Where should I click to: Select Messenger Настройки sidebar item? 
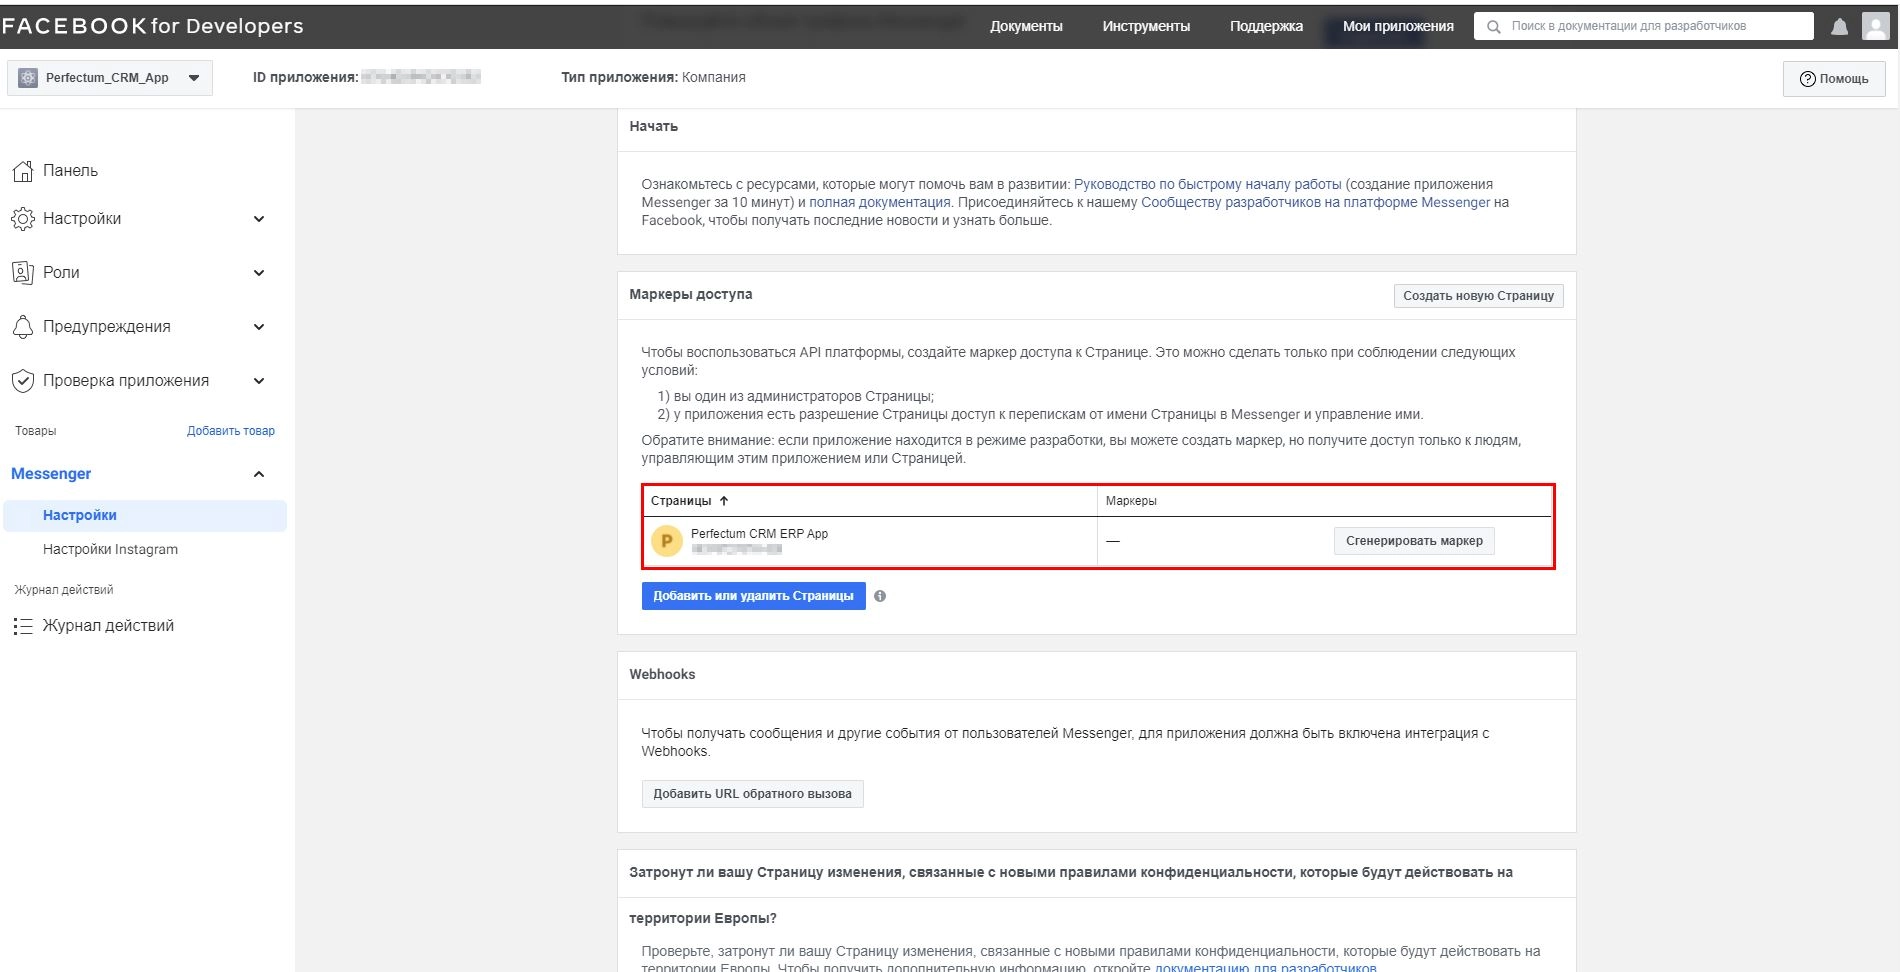(145, 516)
